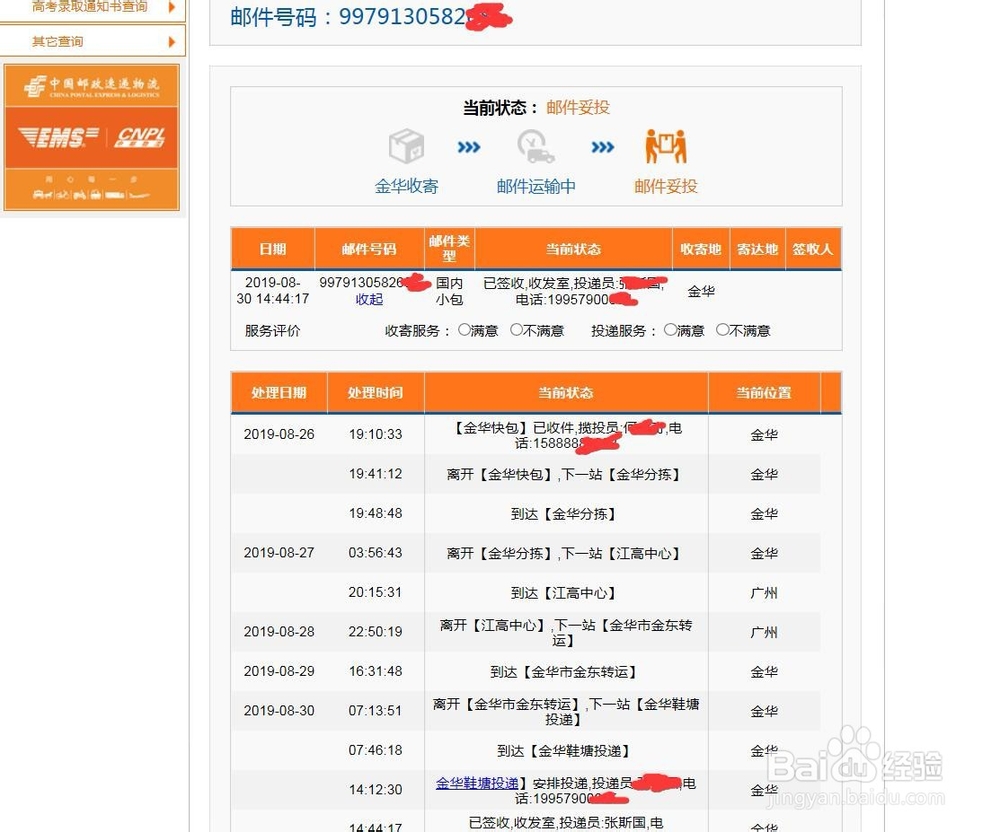The height and width of the screenshot is (832, 1000).
Task: Click the EMS CNPL banner image
Action: (x=92, y=137)
